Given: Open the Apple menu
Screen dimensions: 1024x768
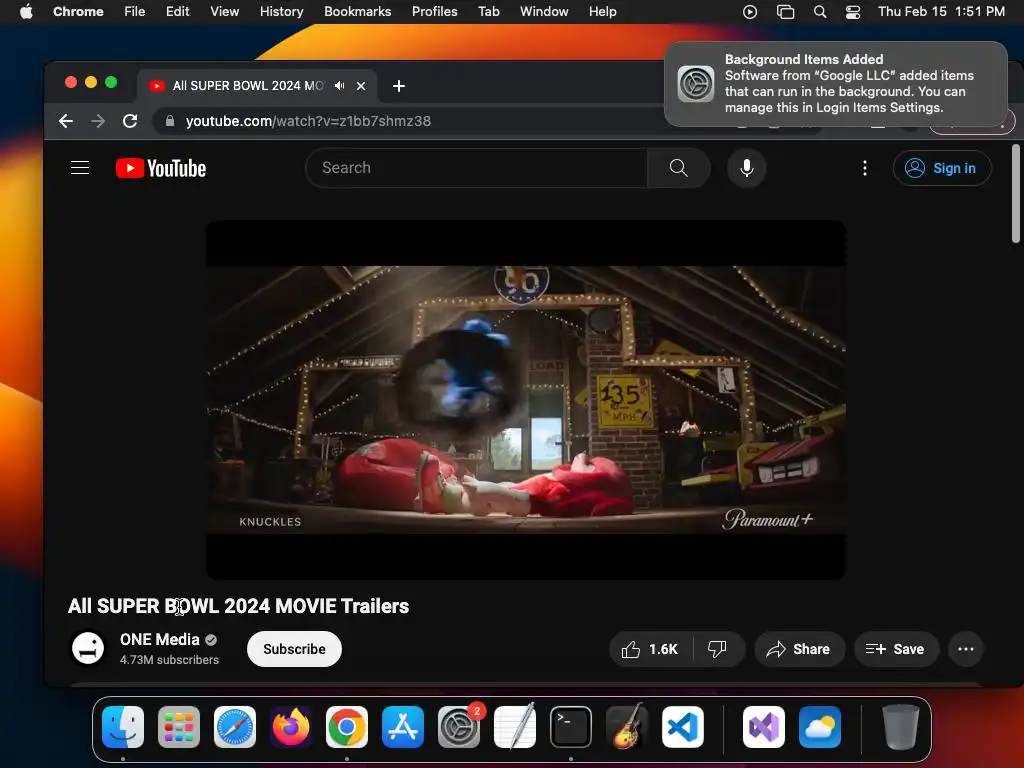Looking at the screenshot, I should (26, 11).
